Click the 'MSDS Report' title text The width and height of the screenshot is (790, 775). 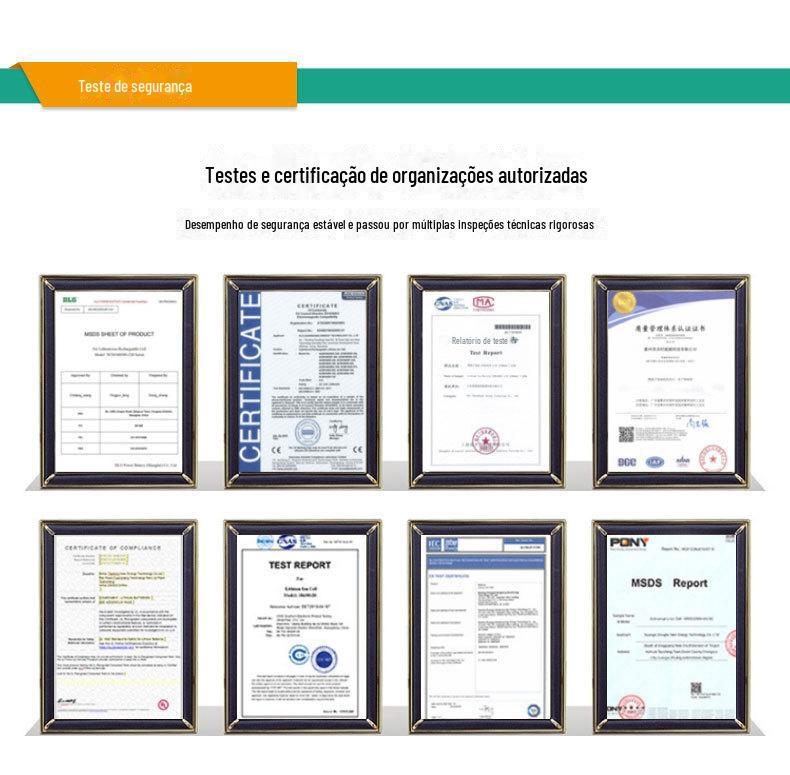pyautogui.click(x=669, y=583)
